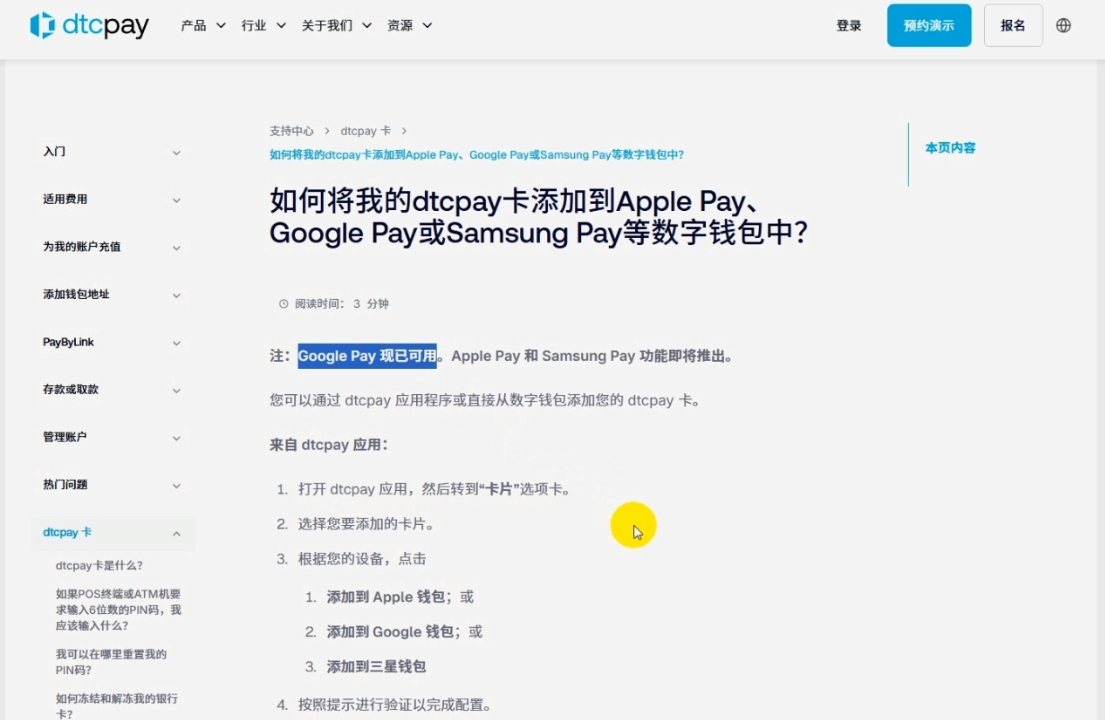Screen dimensions: 1105x720
Task: Open the 冻结和解冻我的银行卡 article
Action: (x=116, y=706)
